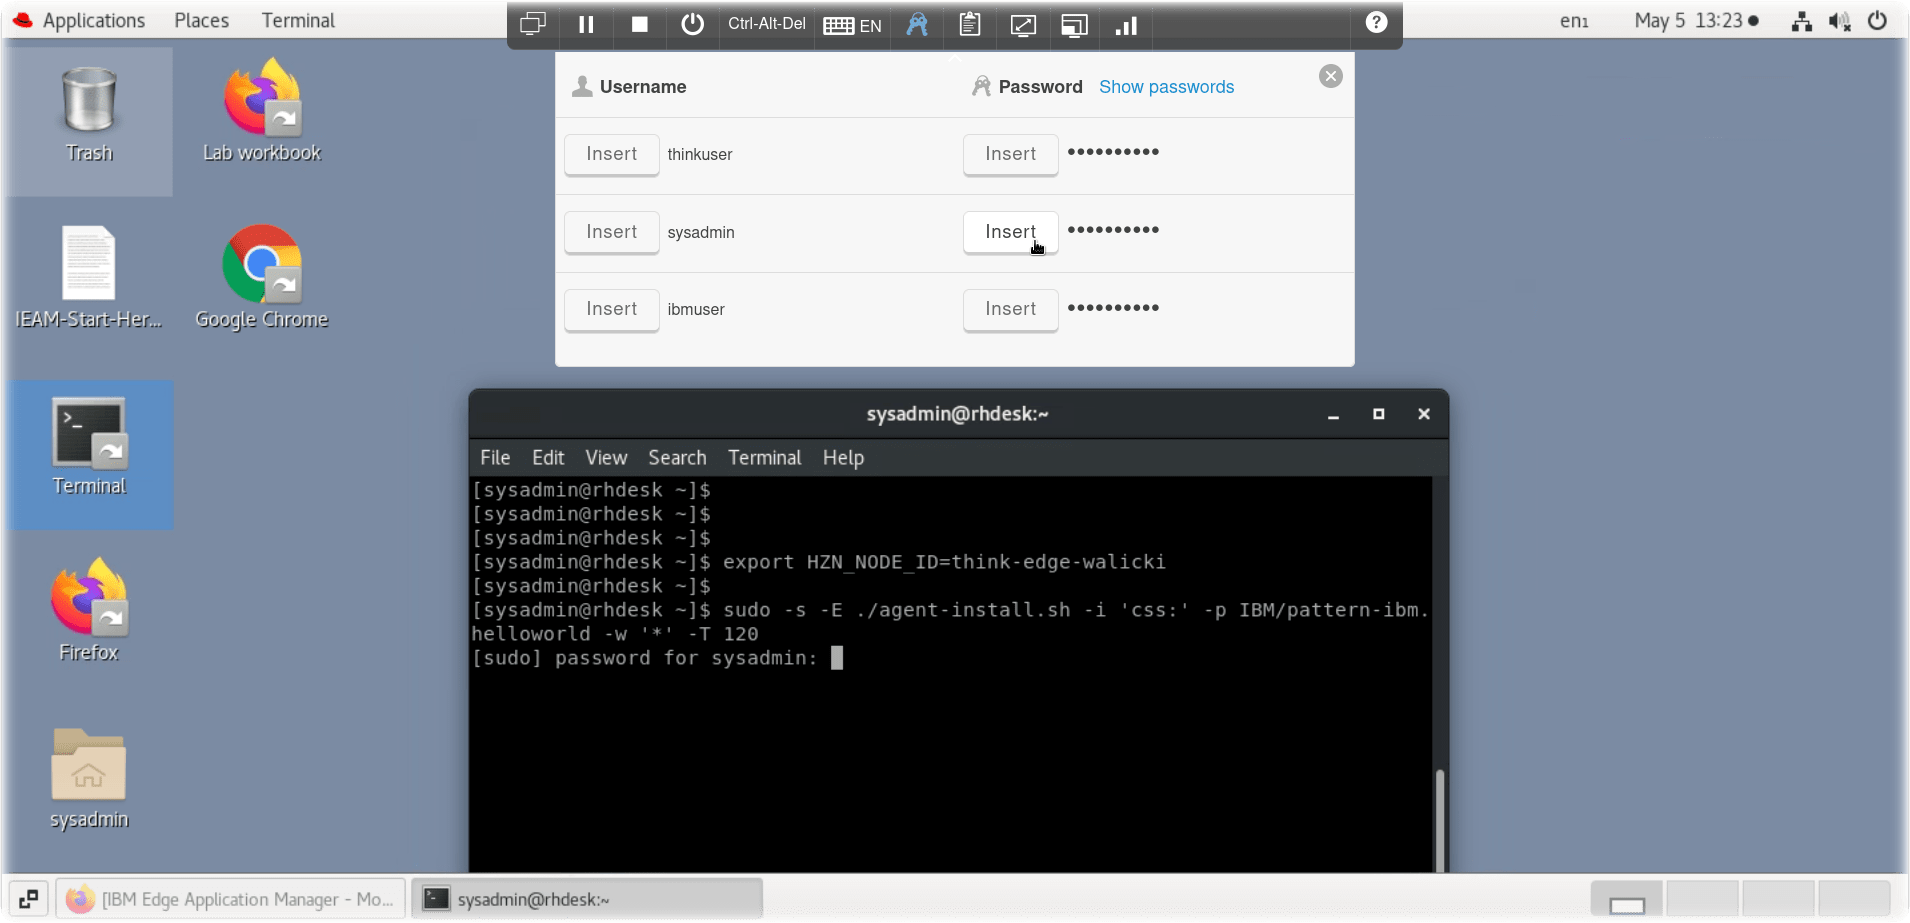Click the show desktop button in taskbar
The width and height of the screenshot is (1910, 923).
(28, 899)
